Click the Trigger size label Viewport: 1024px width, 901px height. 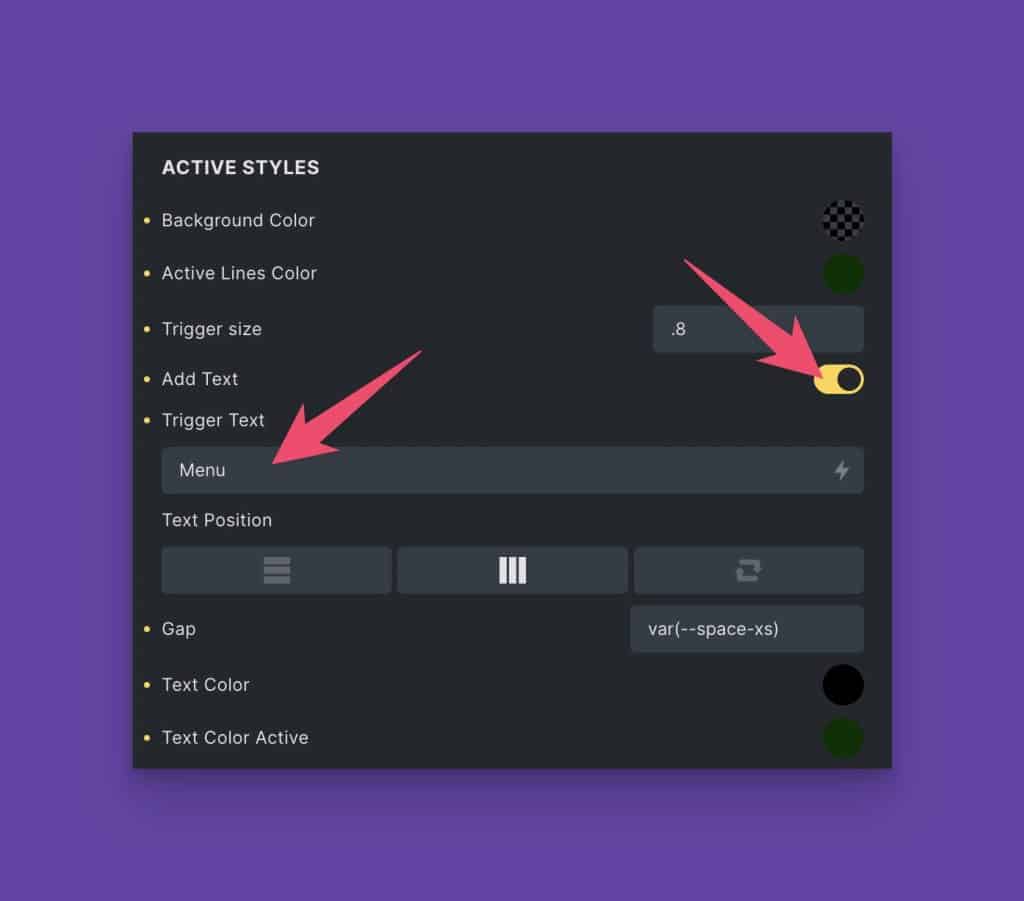coord(212,329)
